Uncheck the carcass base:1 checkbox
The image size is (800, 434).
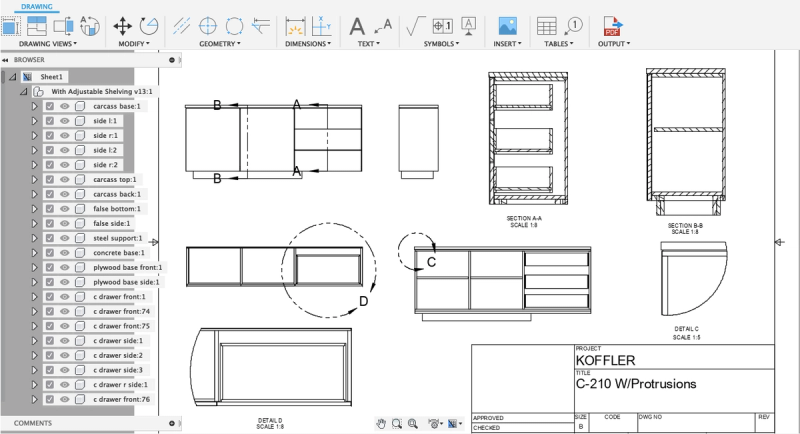click(x=49, y=106)
